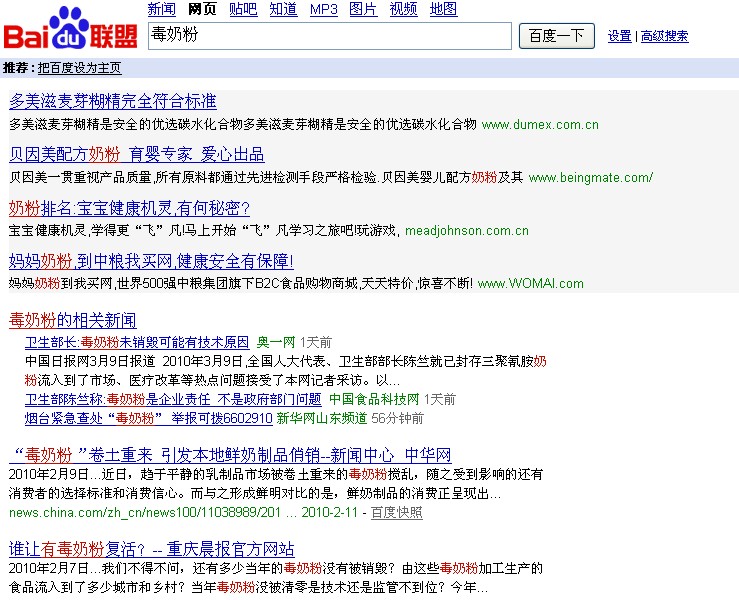This screenshot has width=739, height=600.
Task: Open ad 贝因美配方奶粉 育婴专家 爱心出品
Action: click(136, 155)
